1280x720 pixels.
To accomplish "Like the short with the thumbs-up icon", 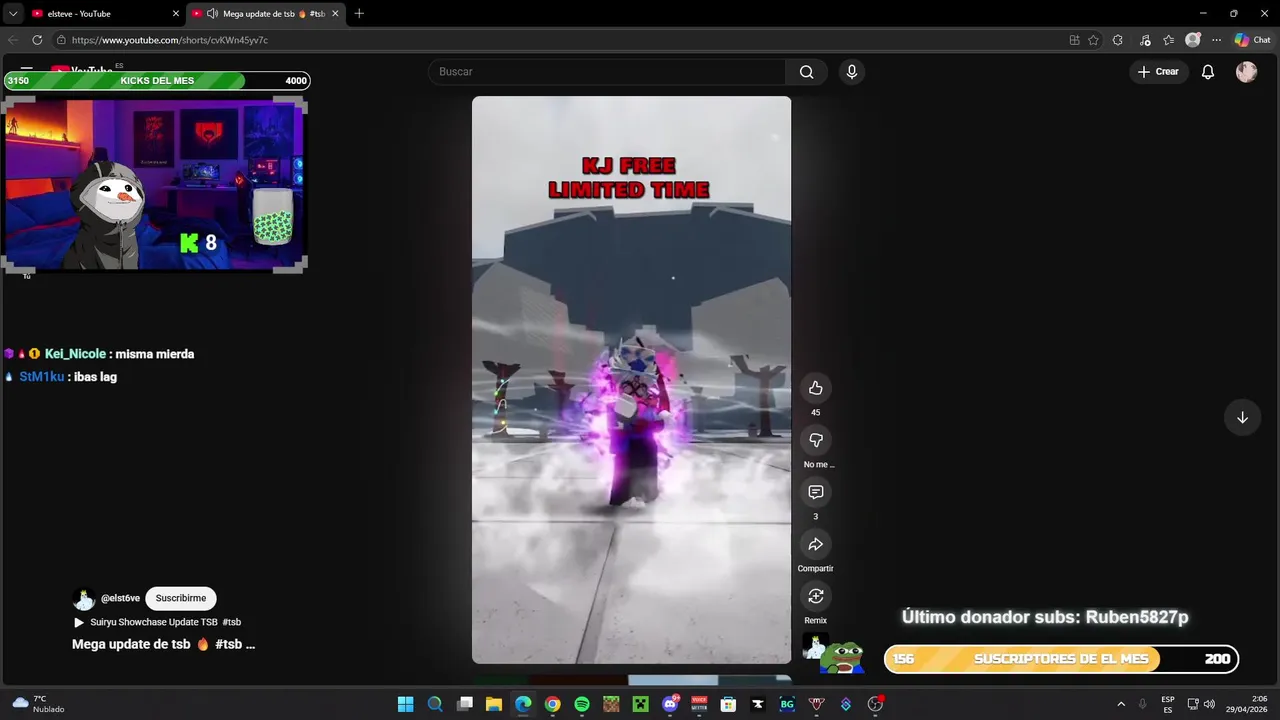I will pyautogui.click(x=816, y=388).
